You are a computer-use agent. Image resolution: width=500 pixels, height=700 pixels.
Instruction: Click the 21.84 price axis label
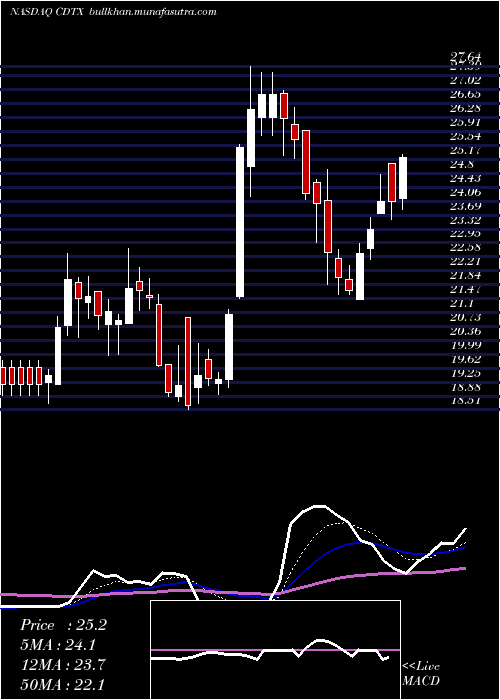[467, 275]
